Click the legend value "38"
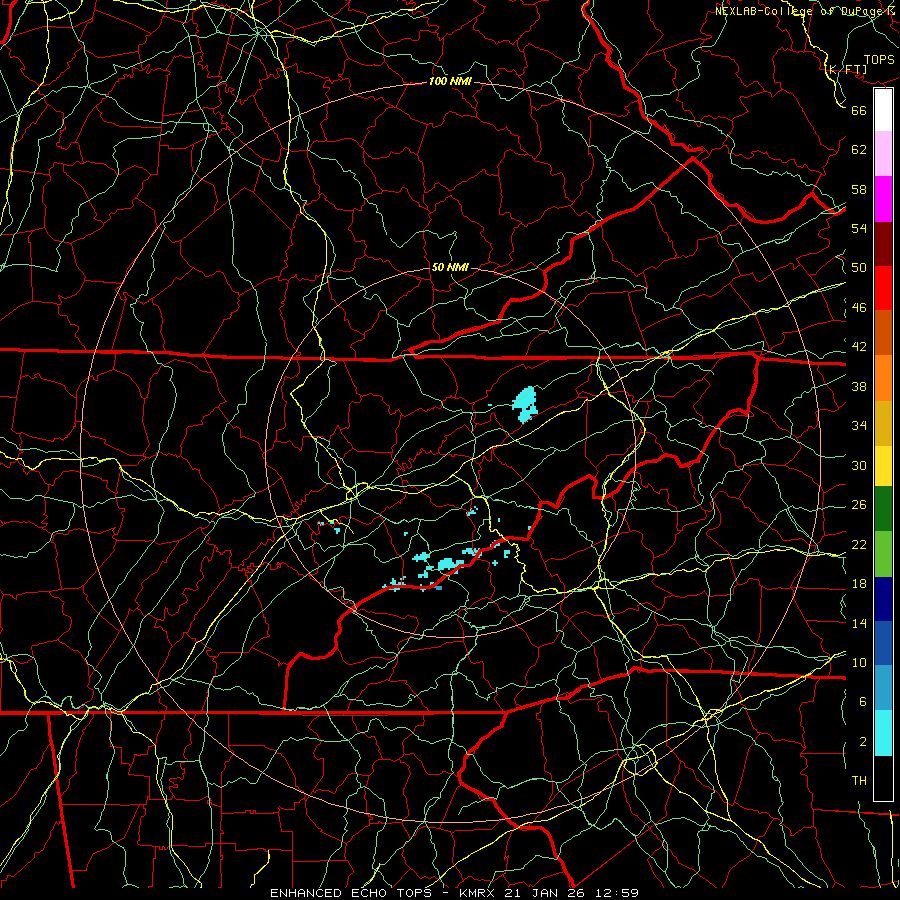Viewport: 900px width, 900px height. [x=859, y=386]
